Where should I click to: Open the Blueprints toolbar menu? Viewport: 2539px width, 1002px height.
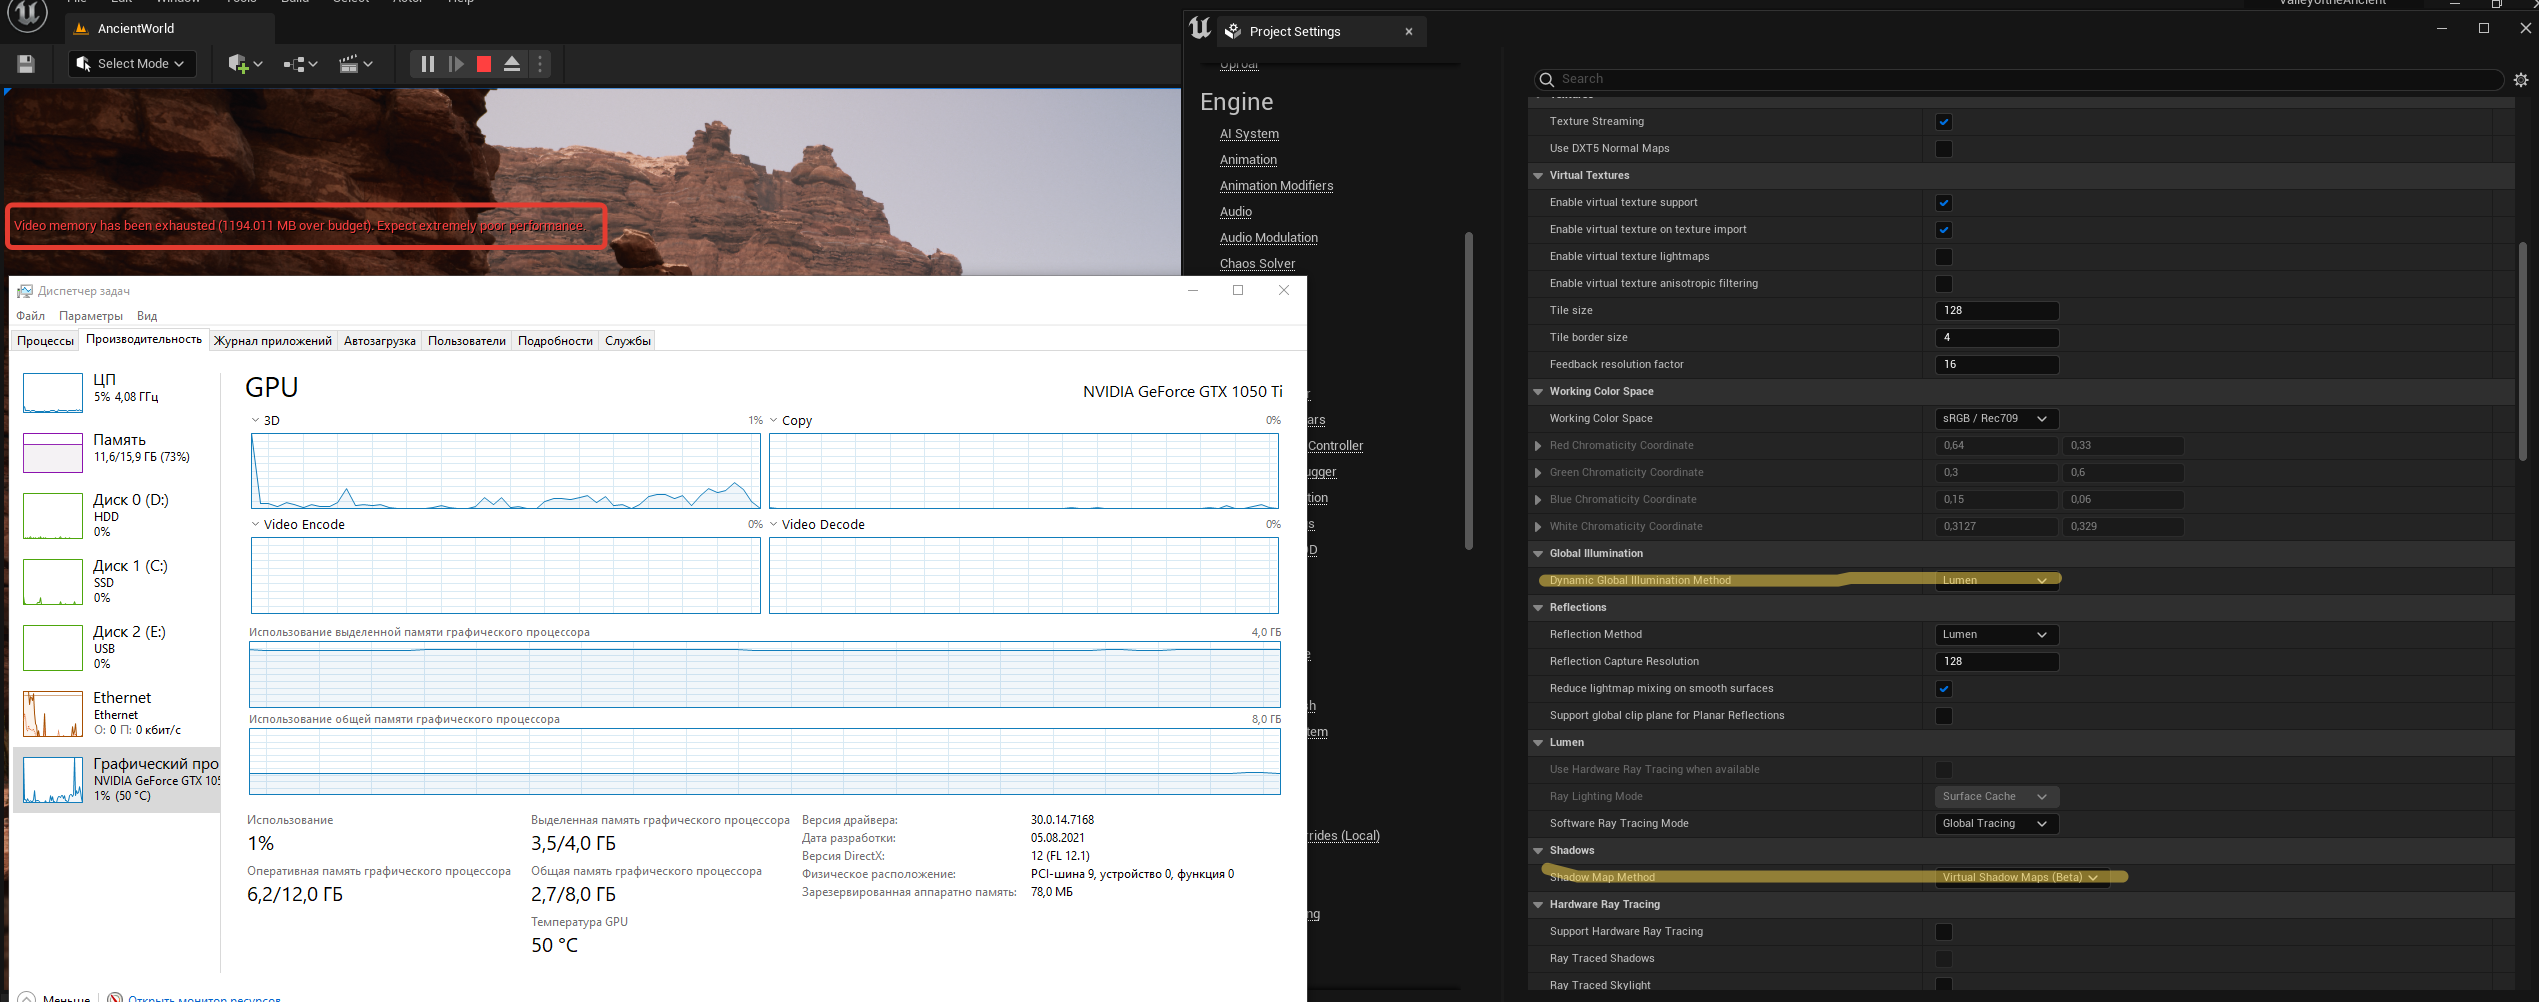300,64
